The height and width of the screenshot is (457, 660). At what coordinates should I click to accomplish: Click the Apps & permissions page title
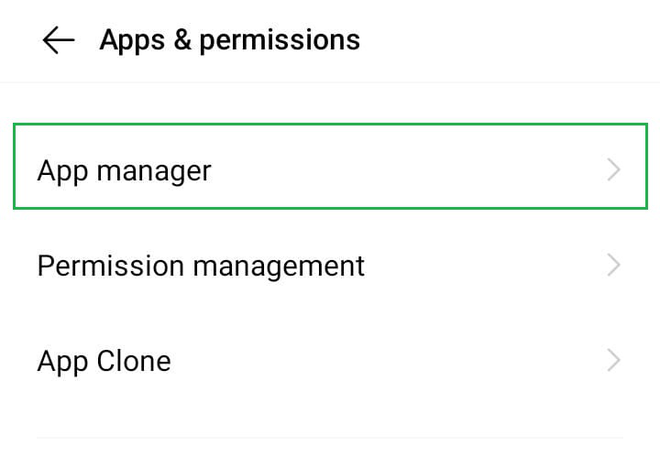[229, 40]
